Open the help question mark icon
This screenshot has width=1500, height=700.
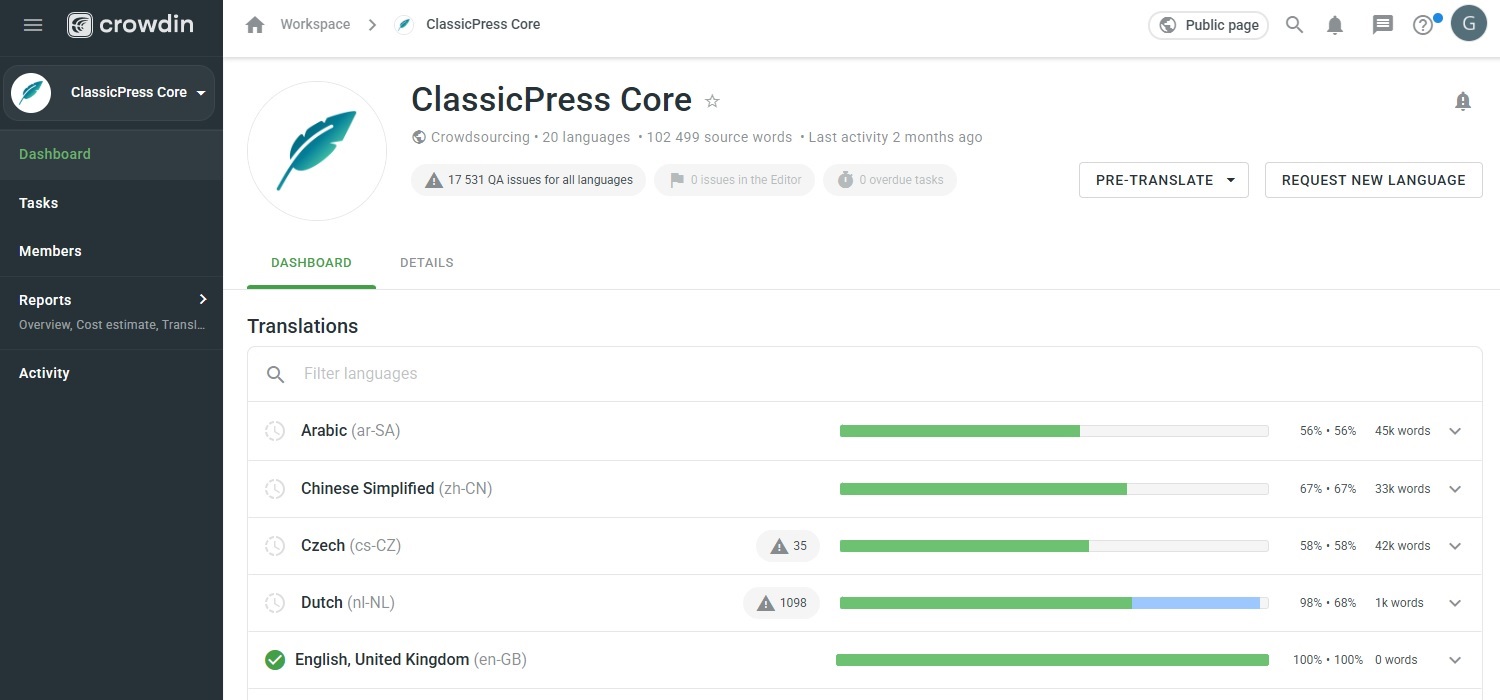coord(1423,25)
